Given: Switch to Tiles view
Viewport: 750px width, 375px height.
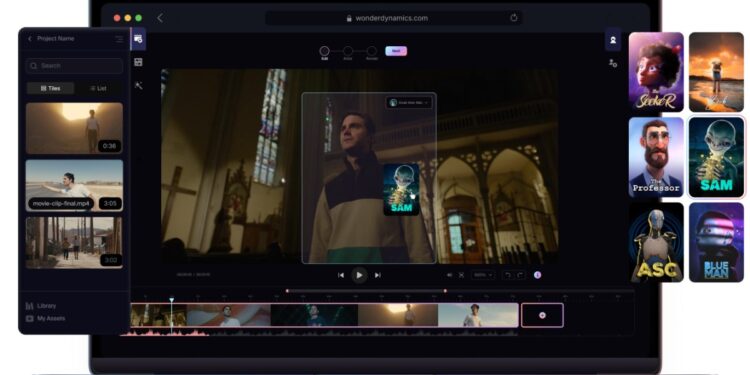Looking at the screenshot, I should tap(50, 88).
